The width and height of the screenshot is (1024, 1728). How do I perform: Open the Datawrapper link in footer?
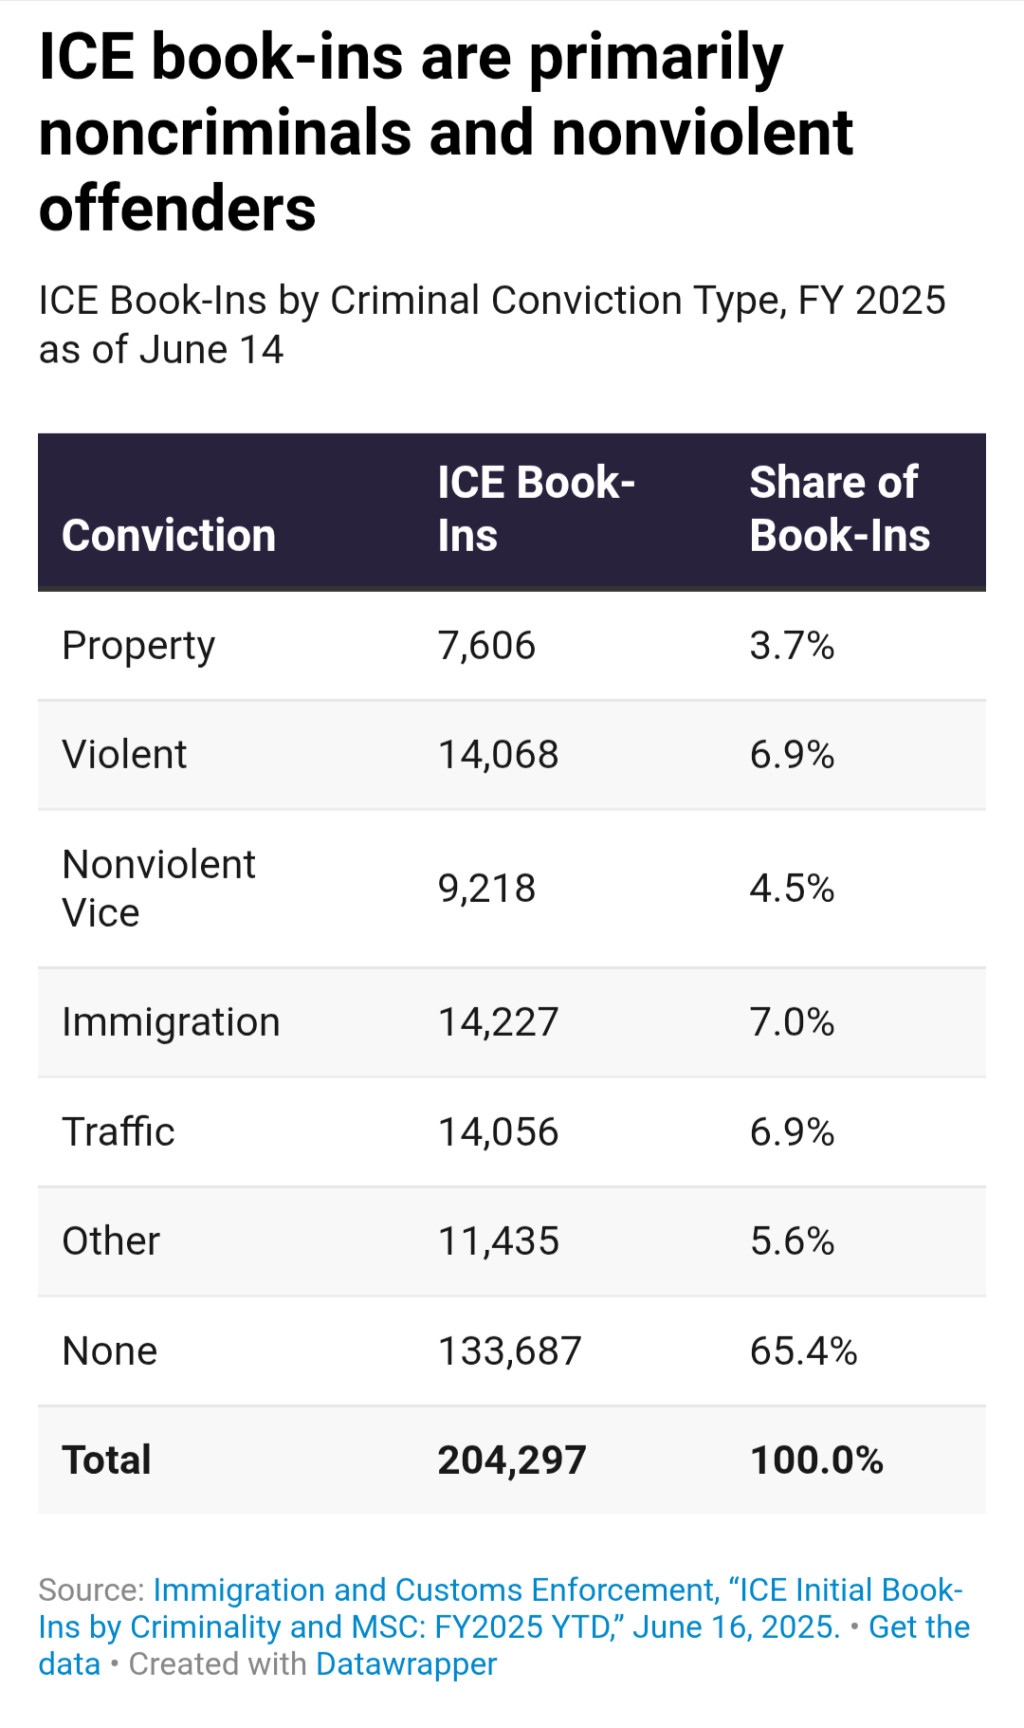pos(406,1664)
